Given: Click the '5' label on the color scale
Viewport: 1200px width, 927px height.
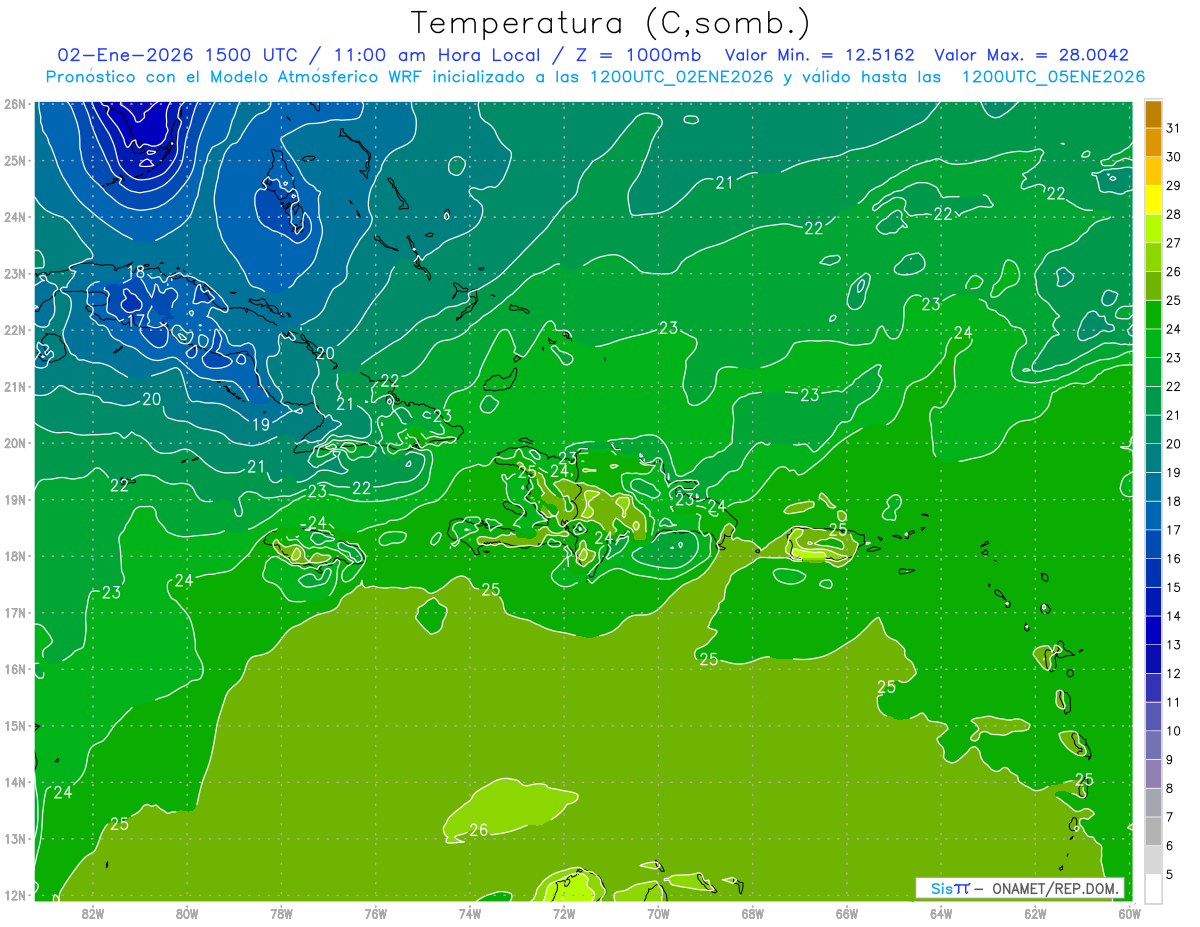Looking at the screenshot, I should point(1170,875).
